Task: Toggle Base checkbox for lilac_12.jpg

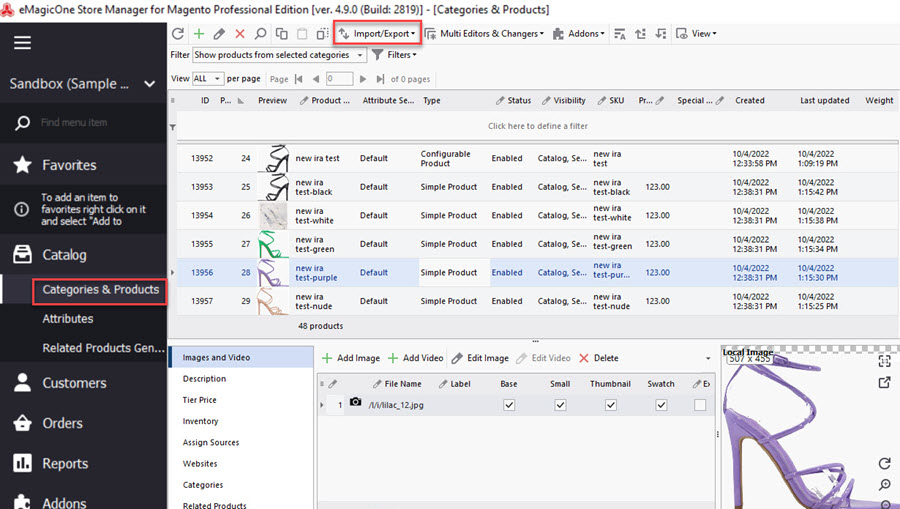Action: pyautogui.click(x=509, y=405)
